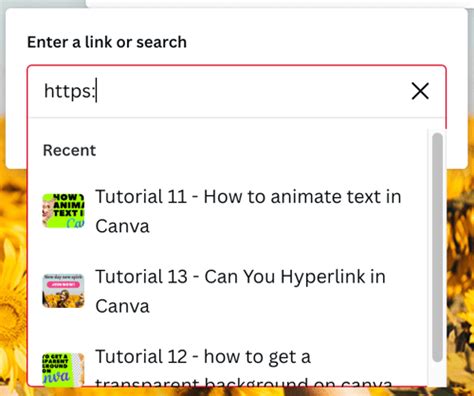474x396 pixels.
Task: Select Tutorial 11 - How to animate text result
Action: click(x=227, y=211)
